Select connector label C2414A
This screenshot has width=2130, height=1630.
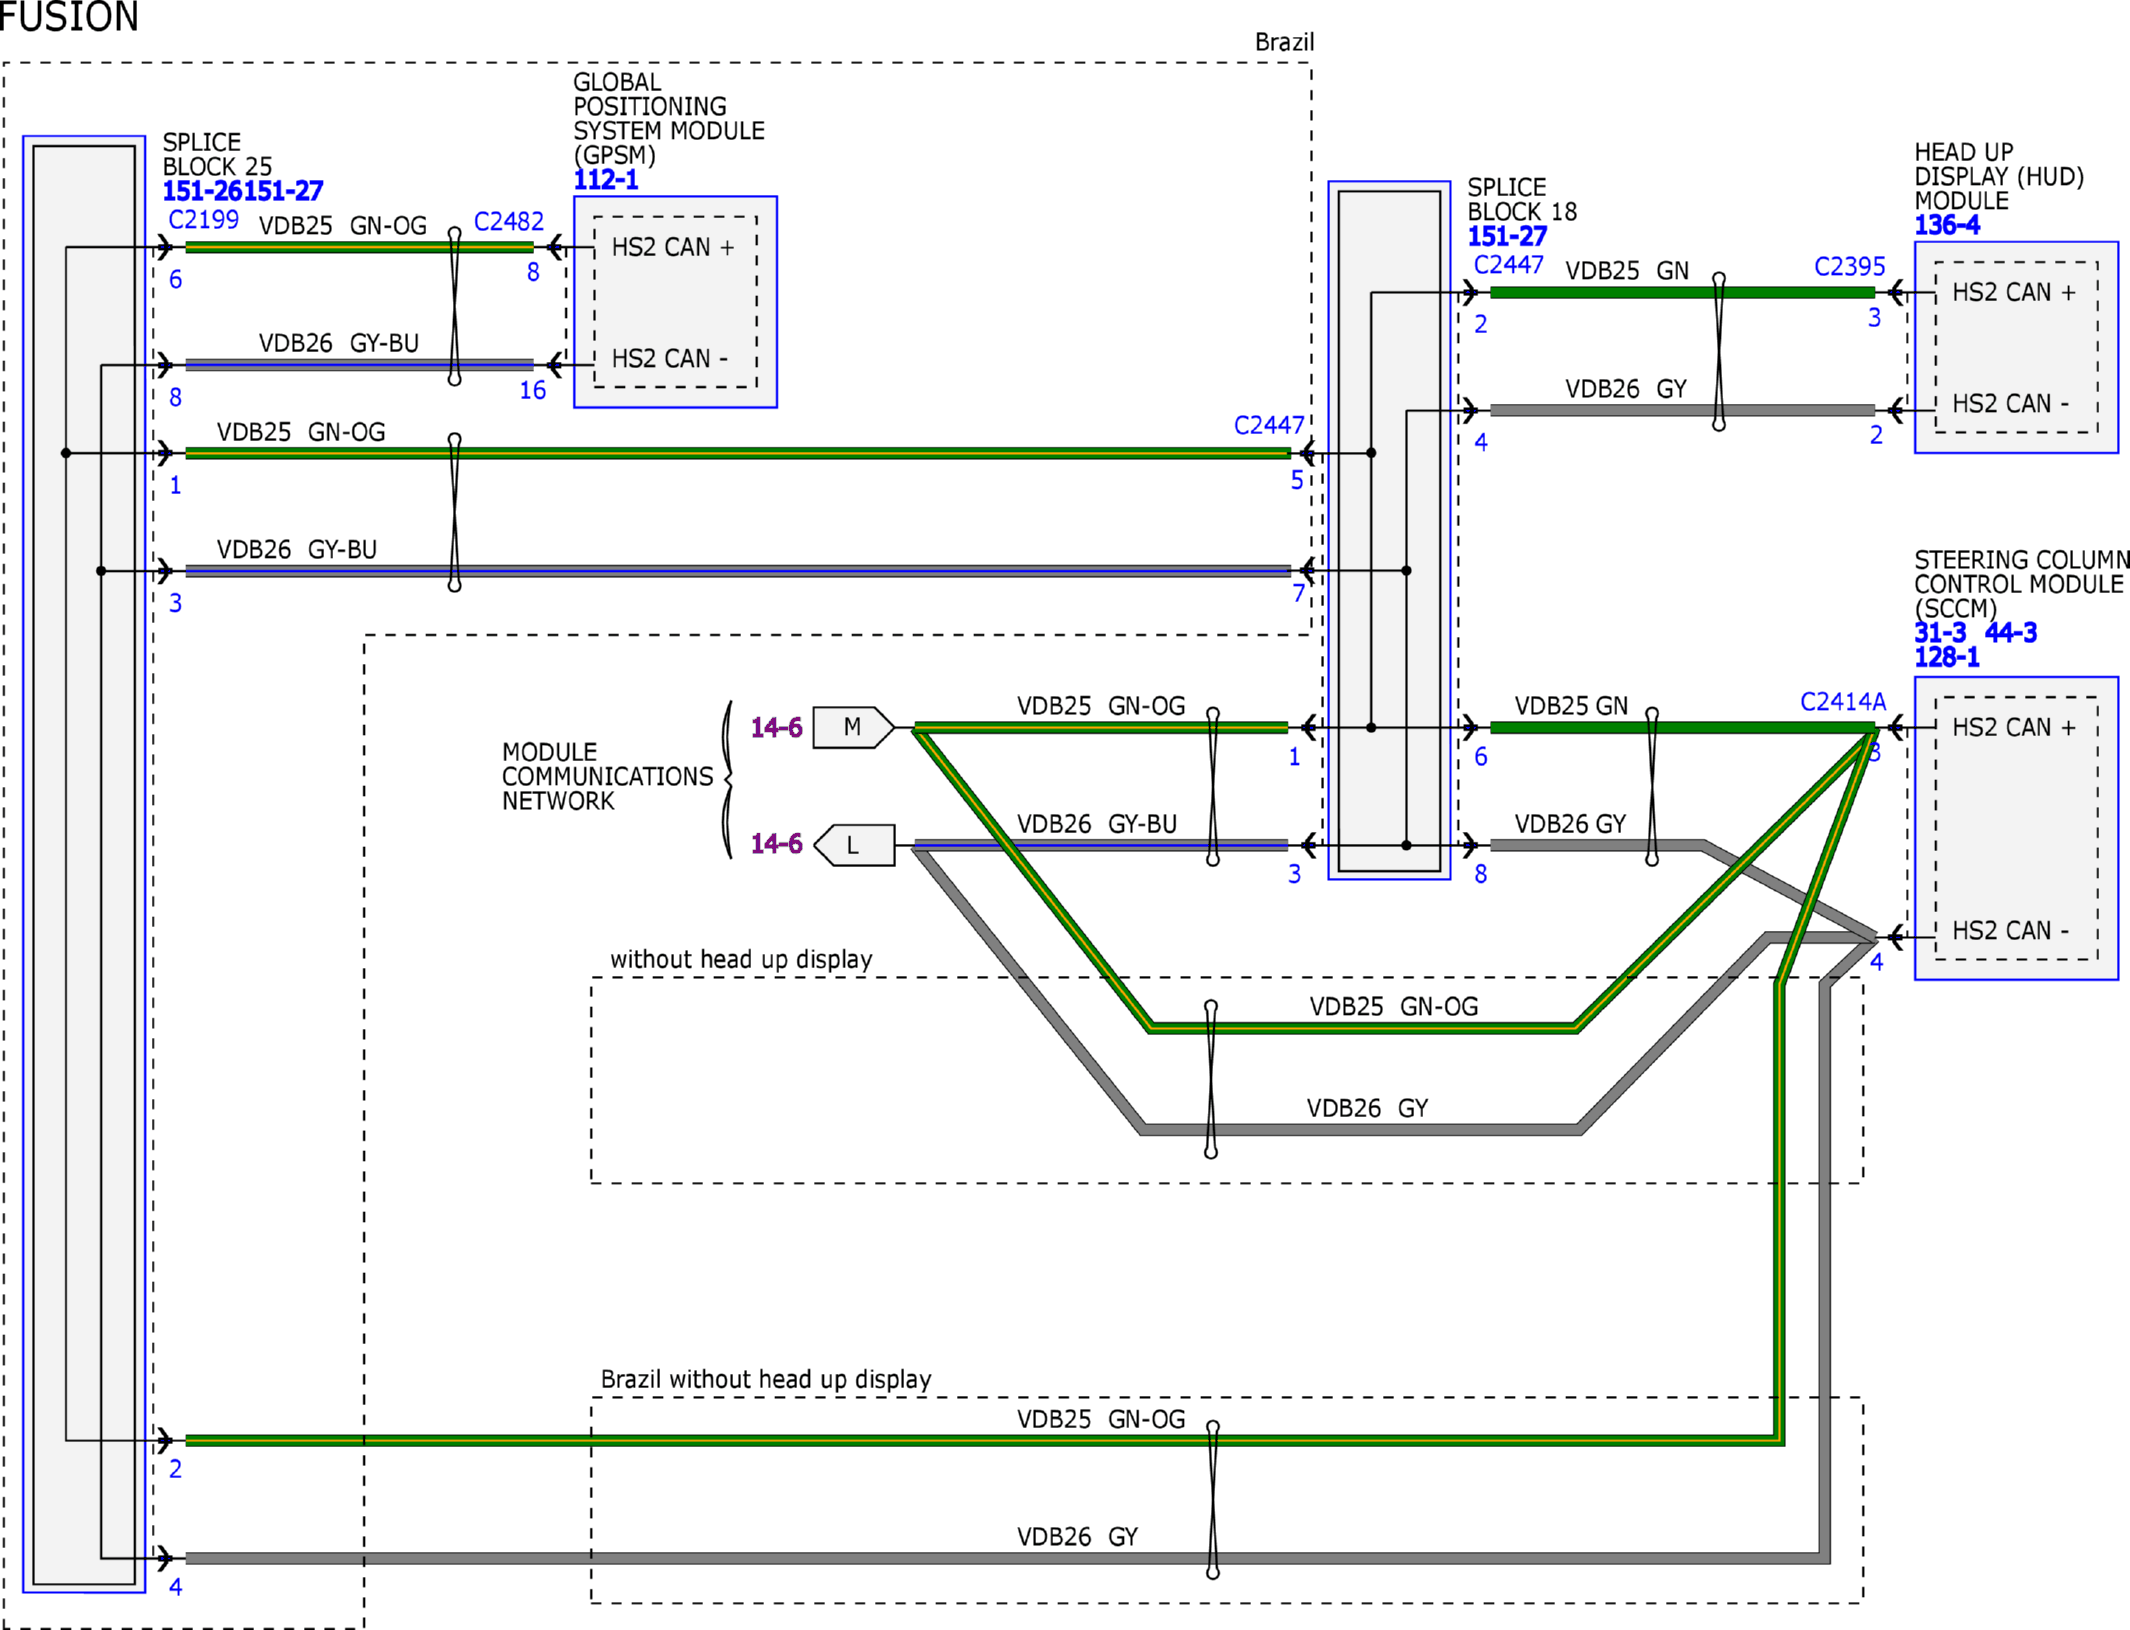pyautogui.click(x=1843, y=702)
